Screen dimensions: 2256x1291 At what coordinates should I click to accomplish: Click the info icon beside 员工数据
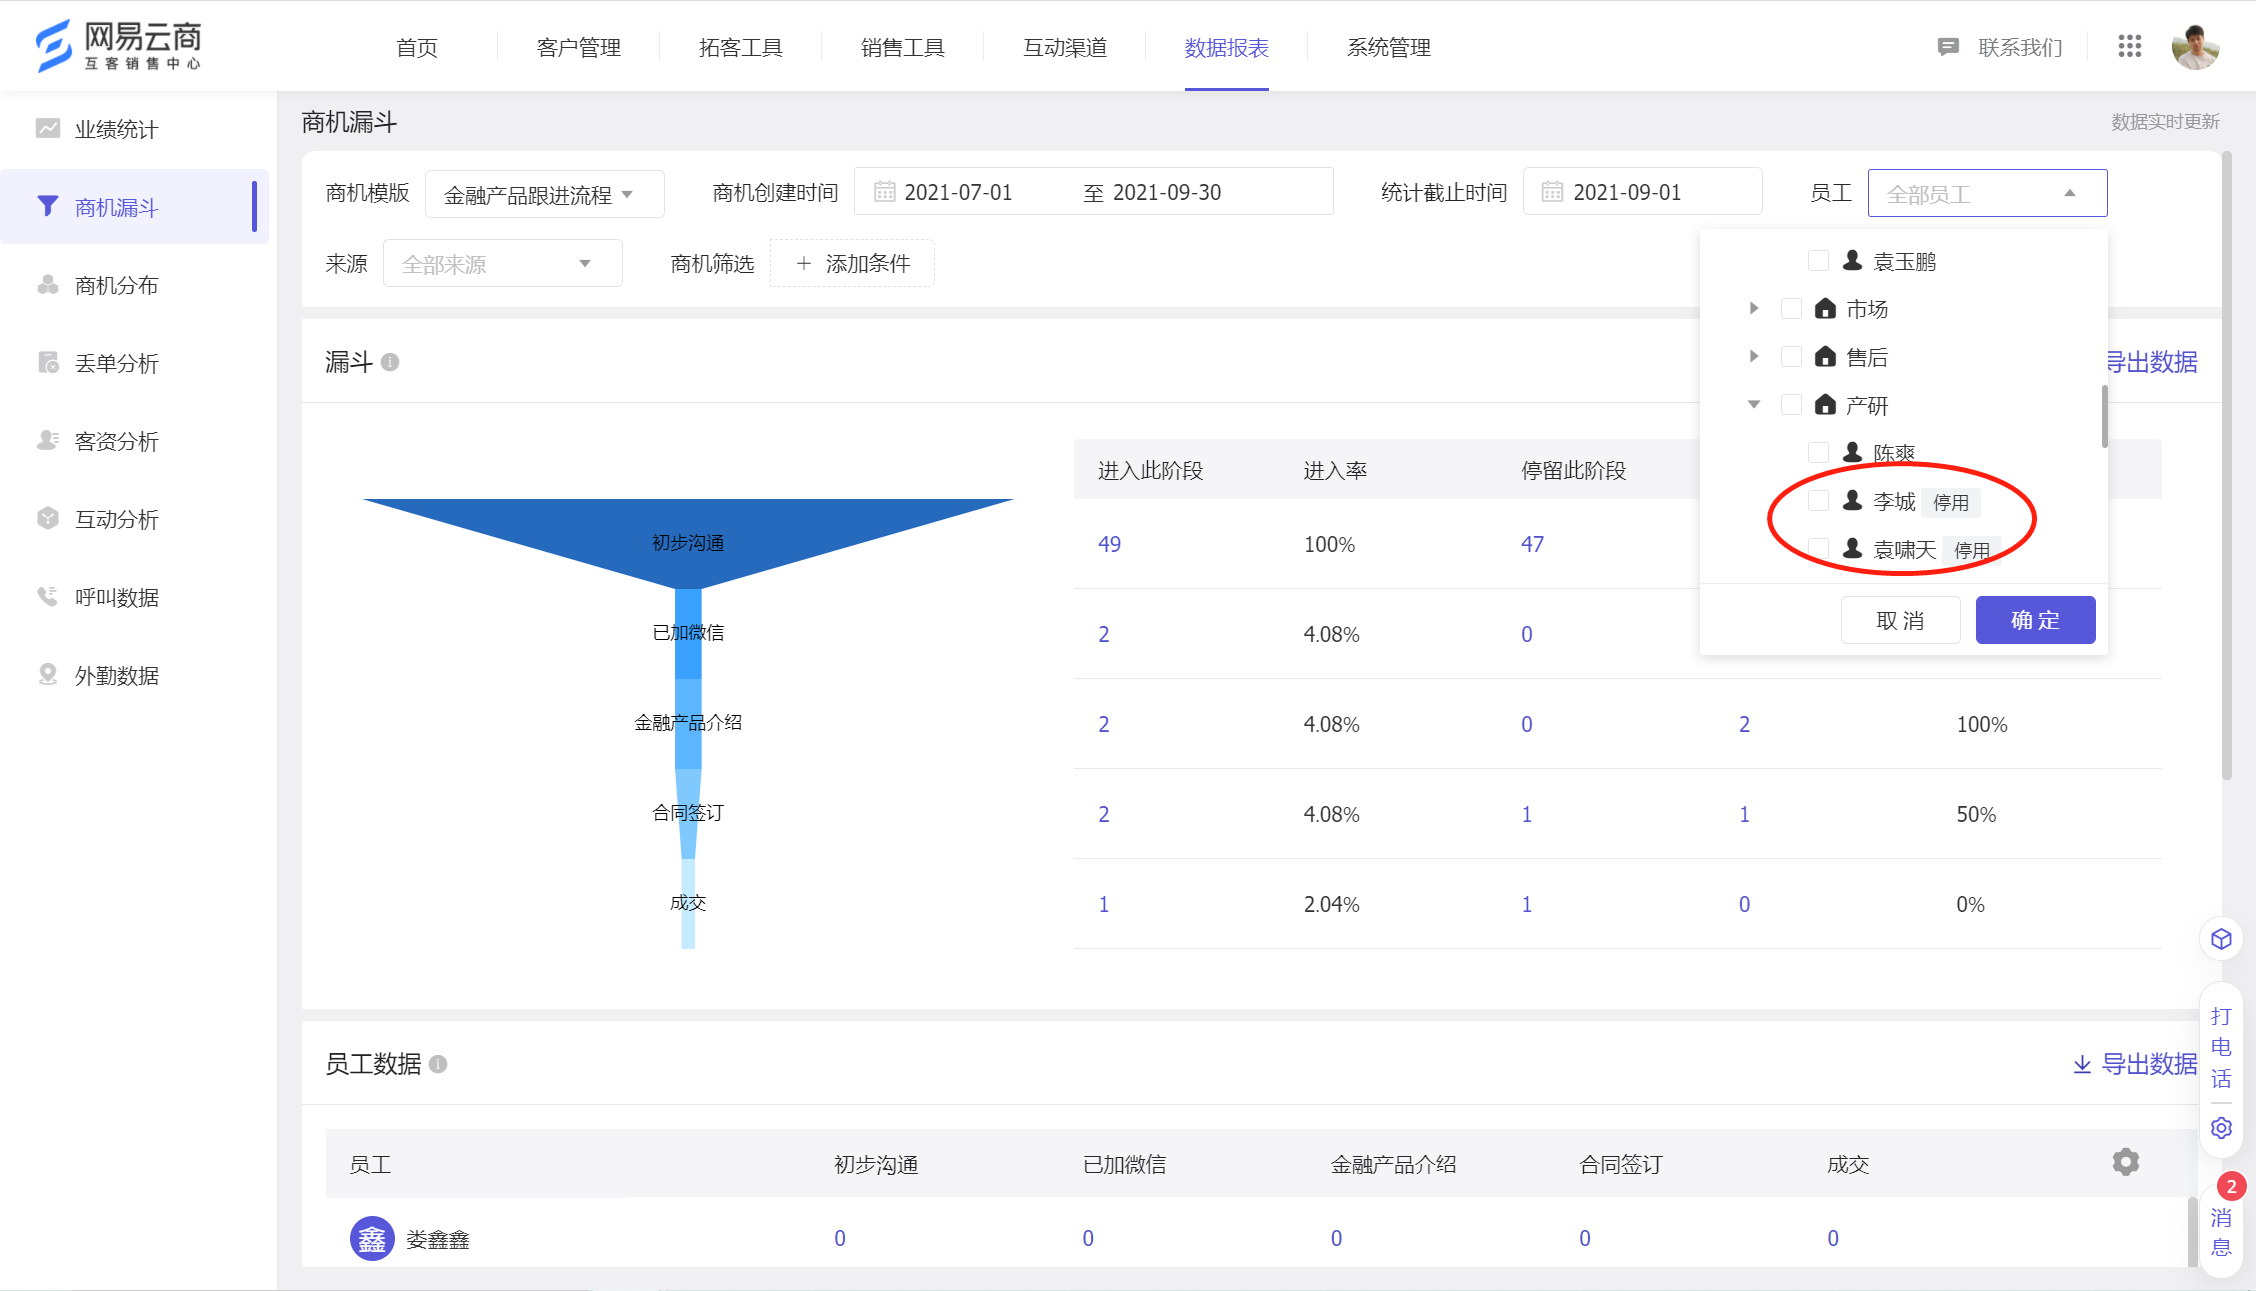tap(438, 1064)
